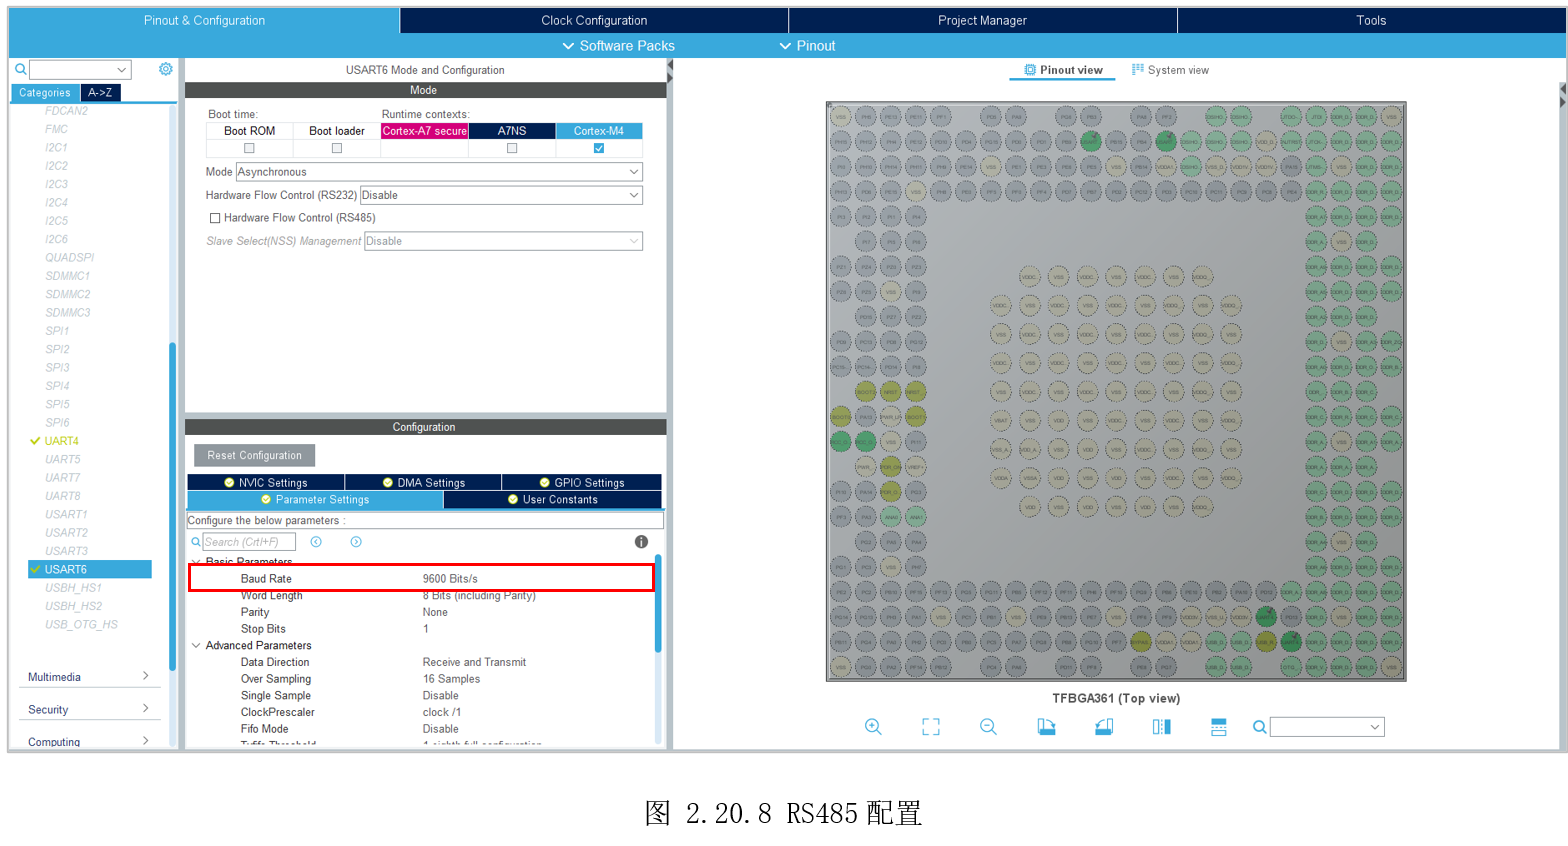Flip the chip pinout horizontally

coord(1161,727)
